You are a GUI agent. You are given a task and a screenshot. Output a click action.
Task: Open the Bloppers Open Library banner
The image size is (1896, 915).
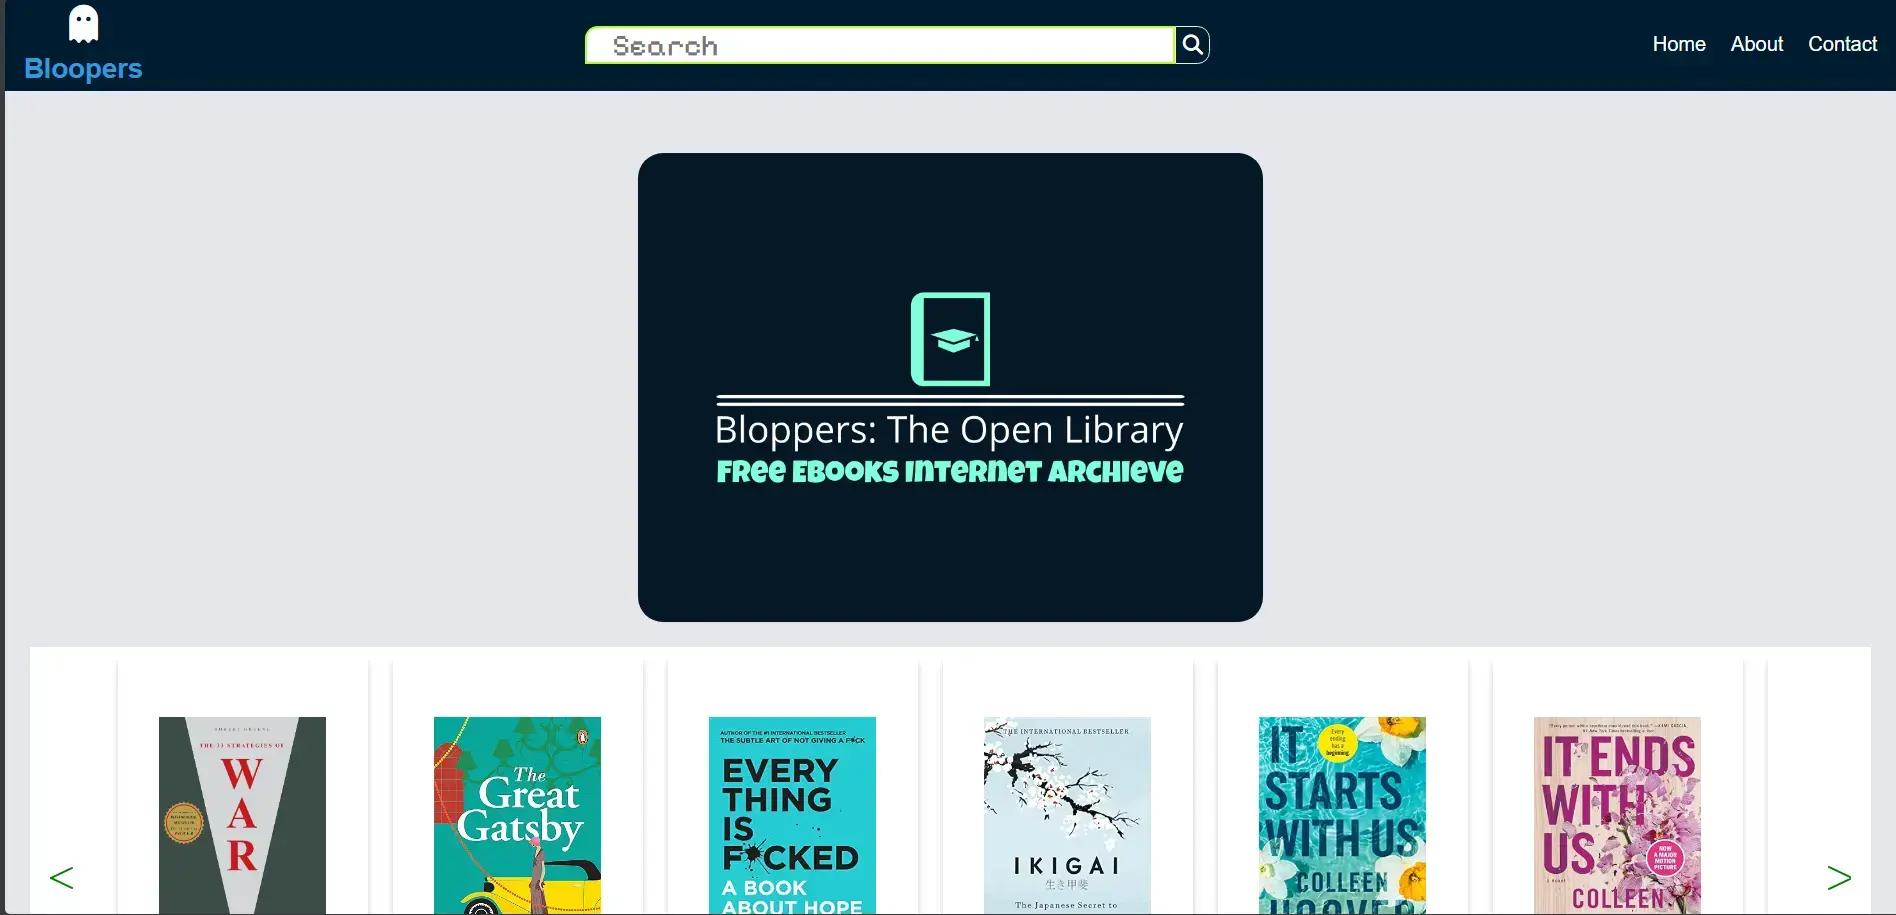[x=949, y=386]
